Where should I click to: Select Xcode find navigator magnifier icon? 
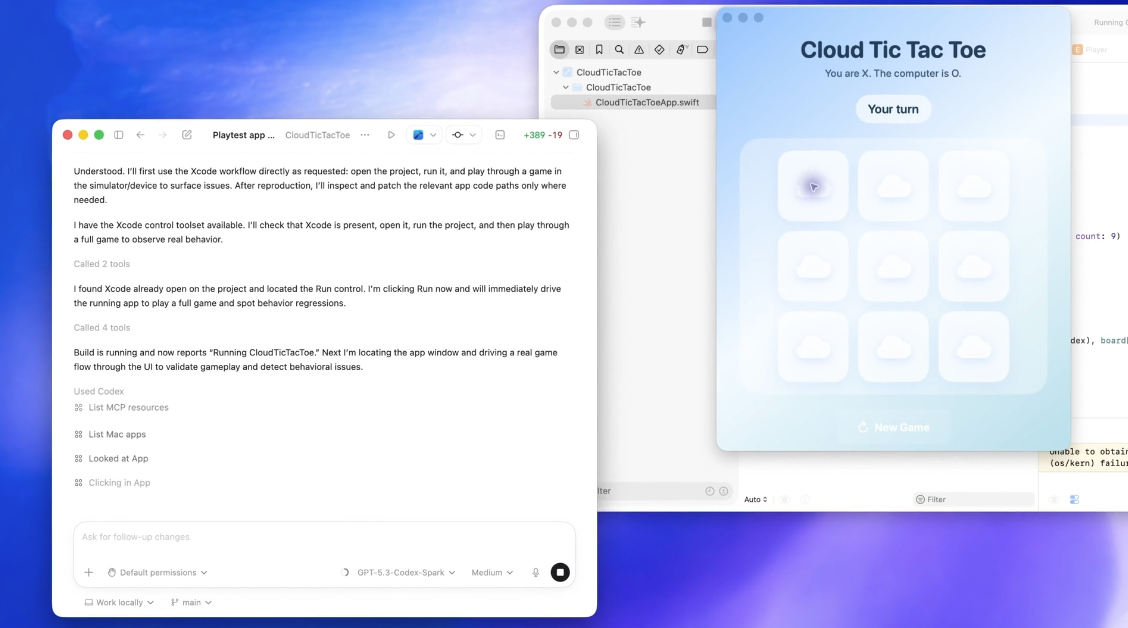(619, 50)
